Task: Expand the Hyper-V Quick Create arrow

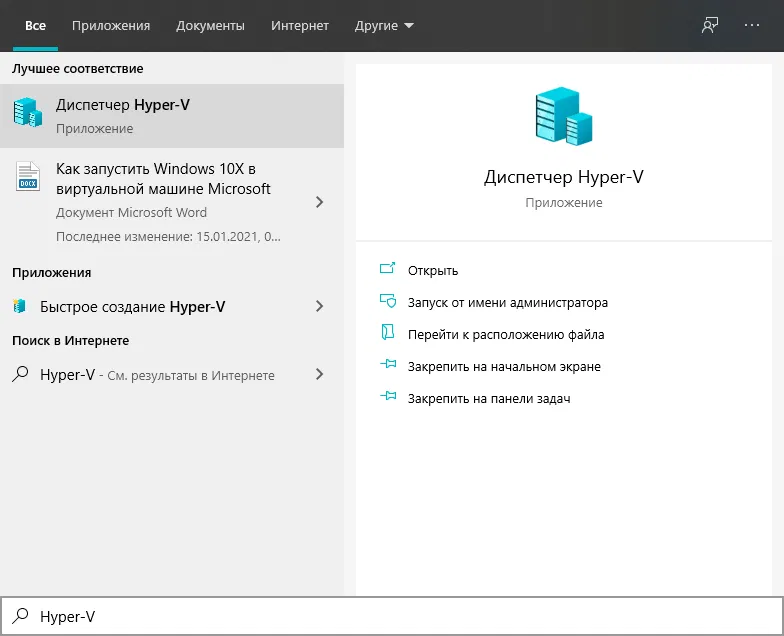Action: pos(320,307)
